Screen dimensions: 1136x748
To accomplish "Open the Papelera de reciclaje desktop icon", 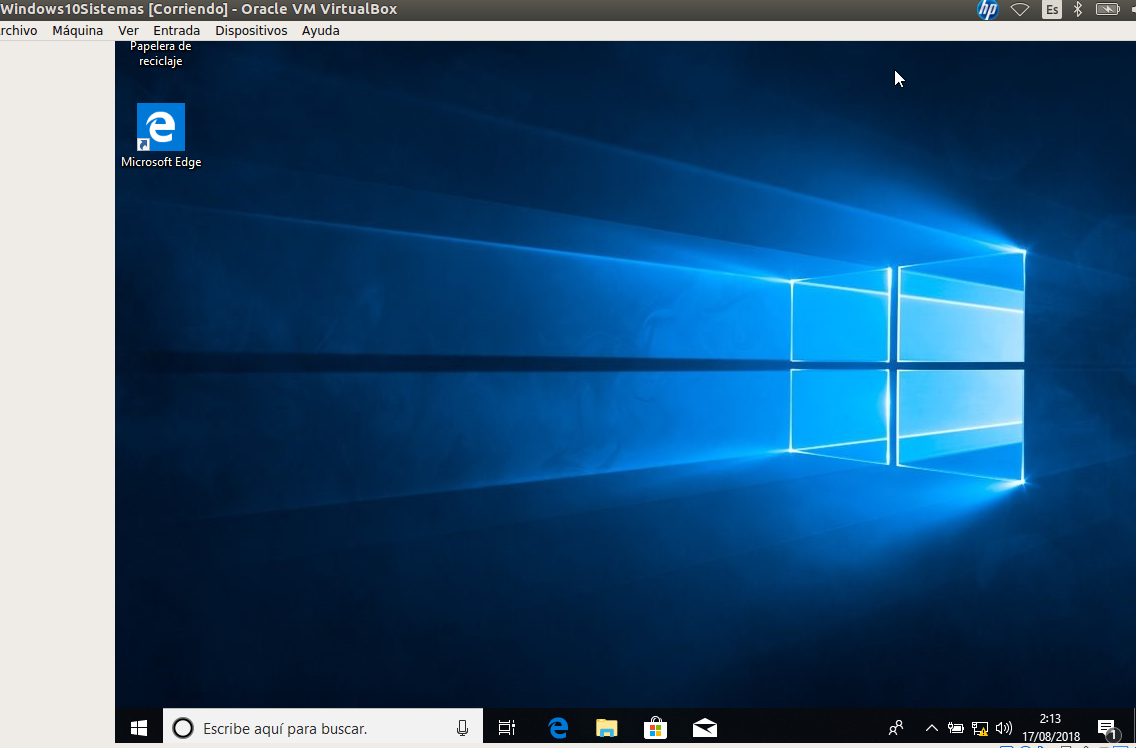I will 161,54.
